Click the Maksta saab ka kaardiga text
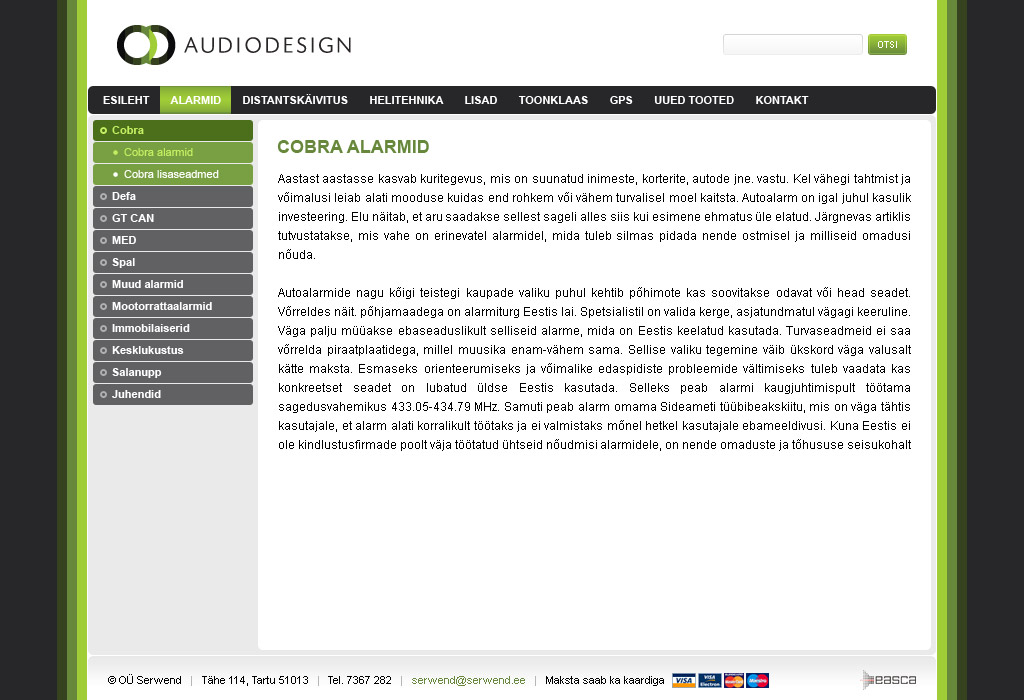Viewport: 1024px width, 700px height. (605, 680)
